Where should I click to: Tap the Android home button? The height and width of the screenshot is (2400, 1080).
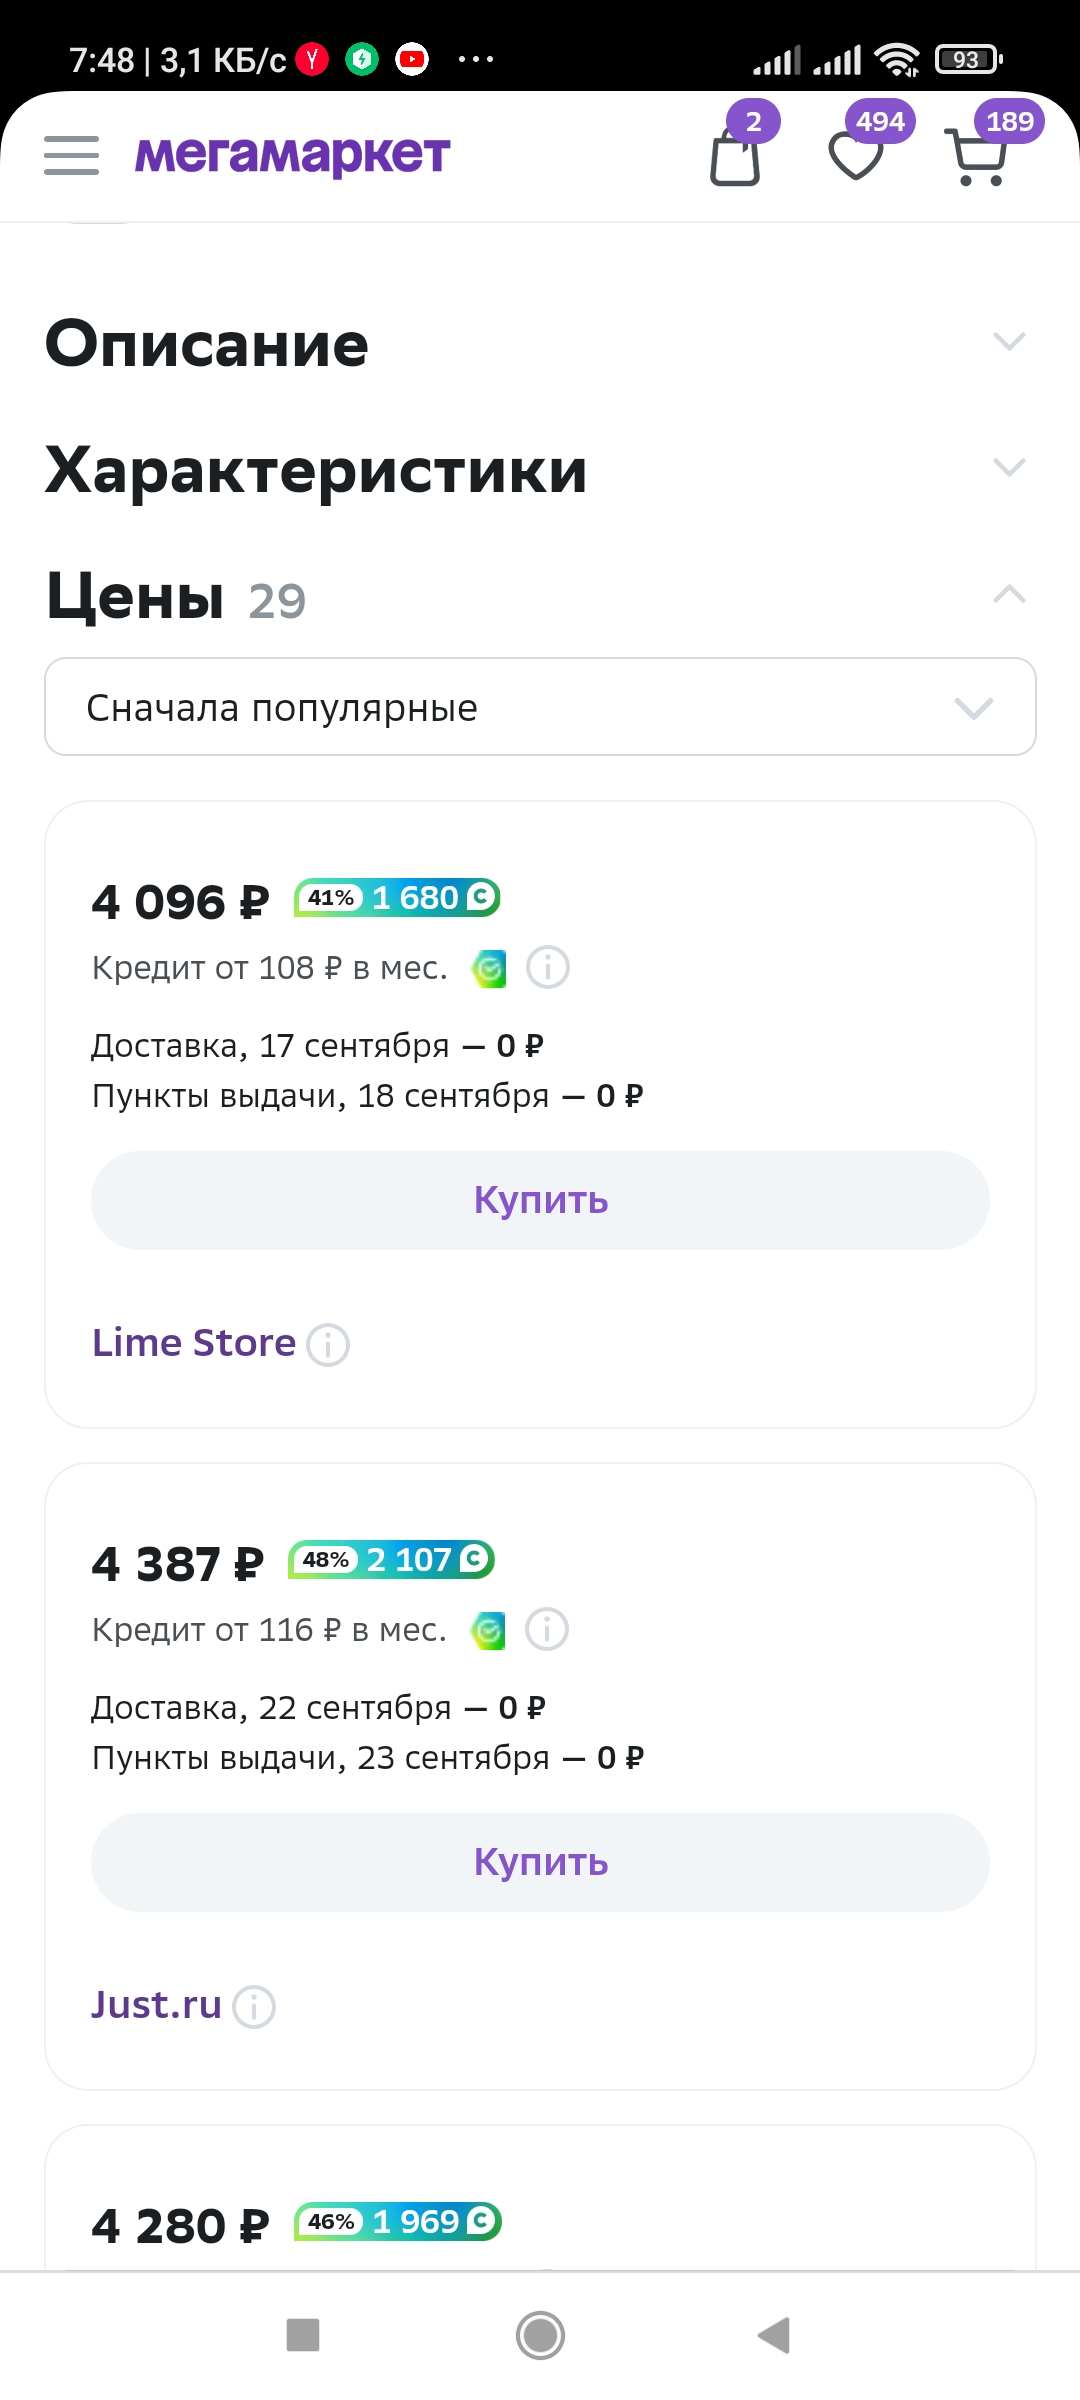pyautogui.click(x=540, y=2336)
